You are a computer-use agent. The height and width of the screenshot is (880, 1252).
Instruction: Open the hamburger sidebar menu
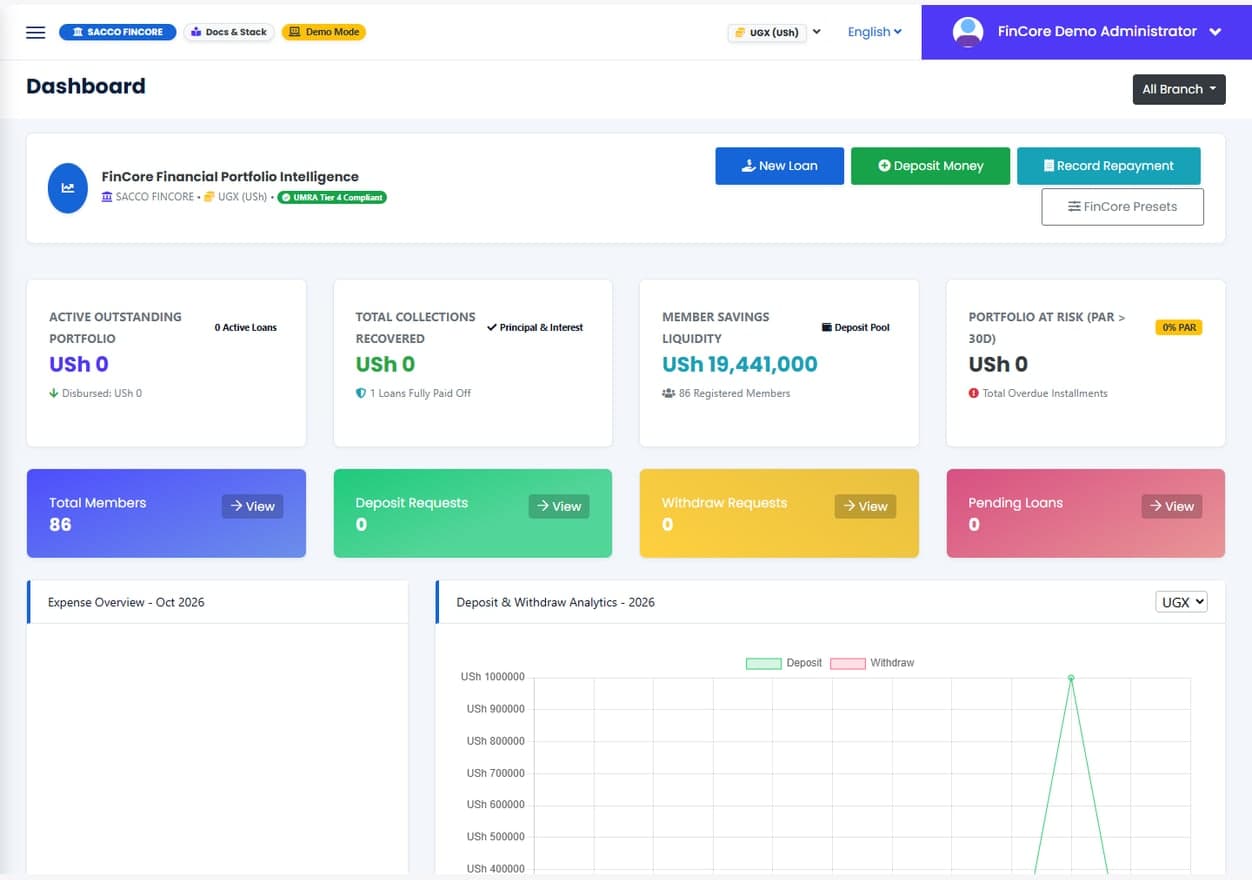pyautogui.click(x=36, y=32)
